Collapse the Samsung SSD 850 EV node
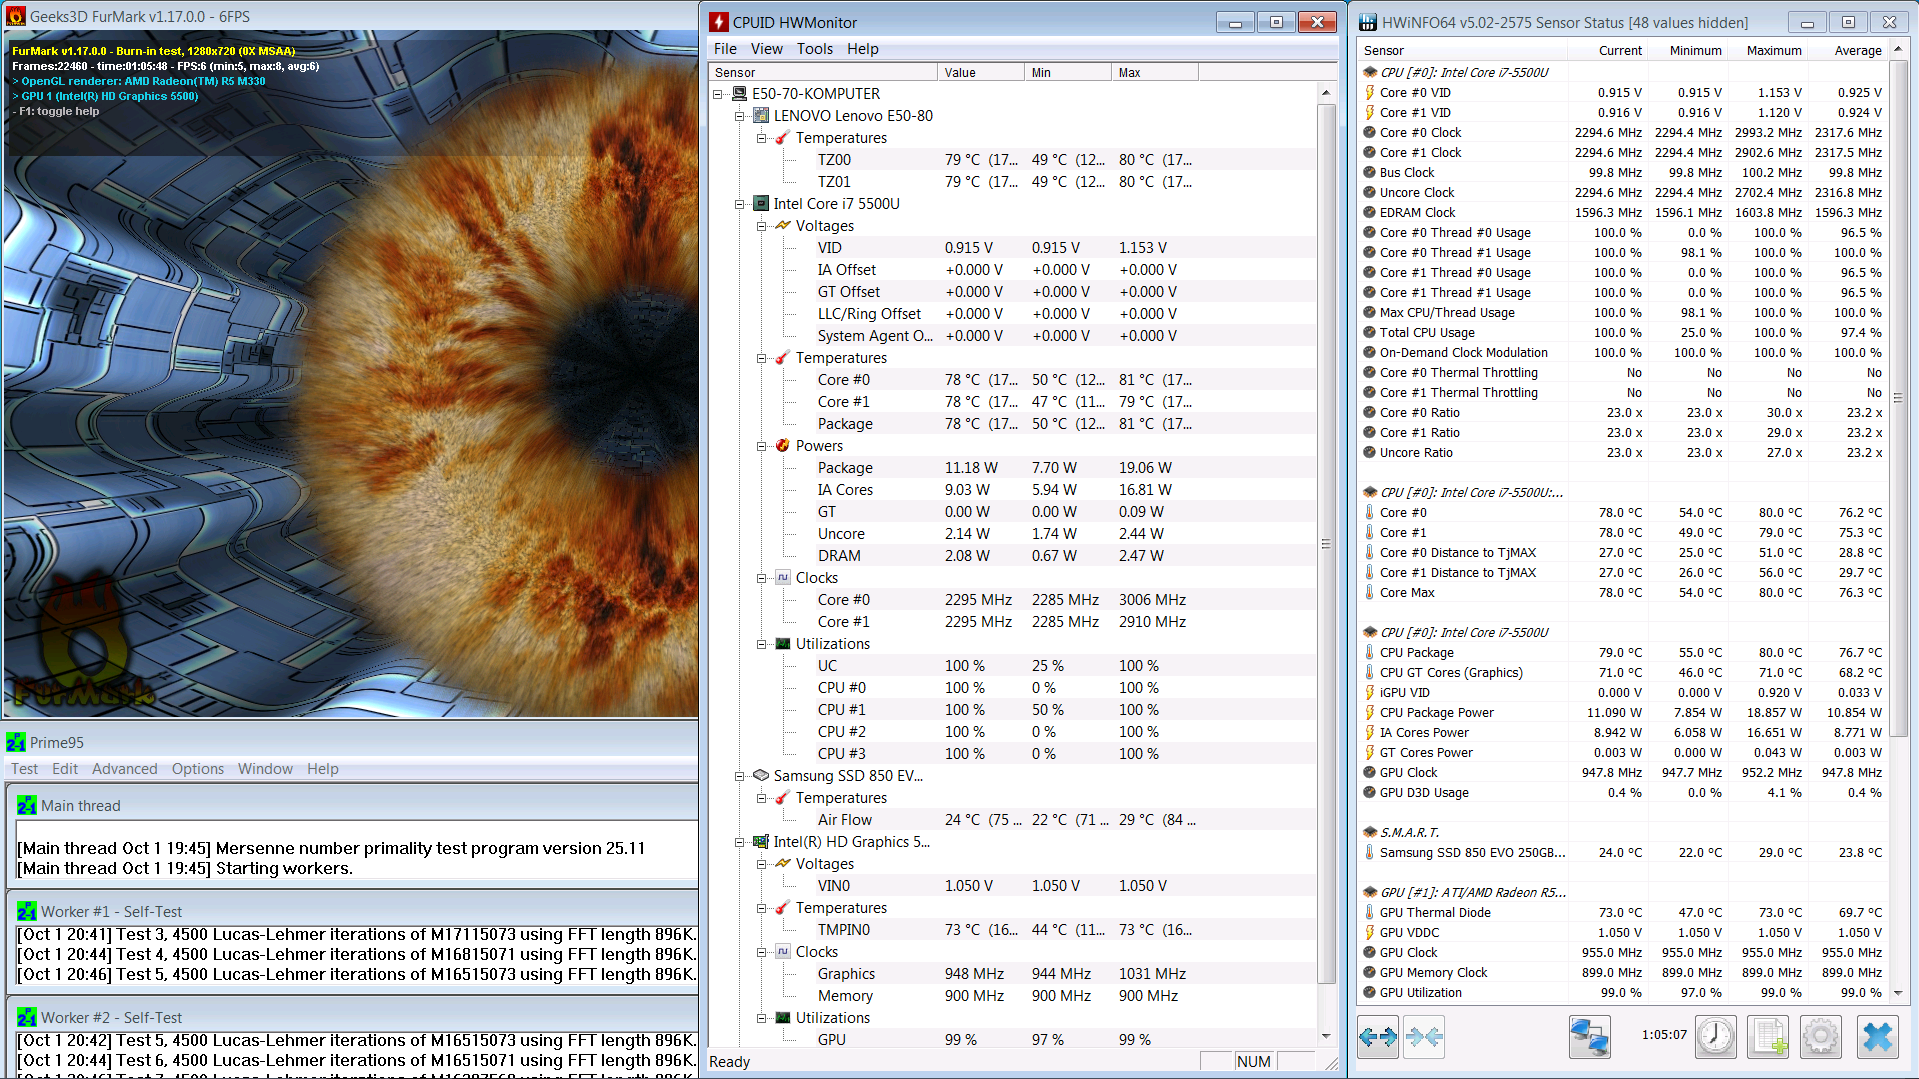The image size is (1919, 1079). coord(740,776)
